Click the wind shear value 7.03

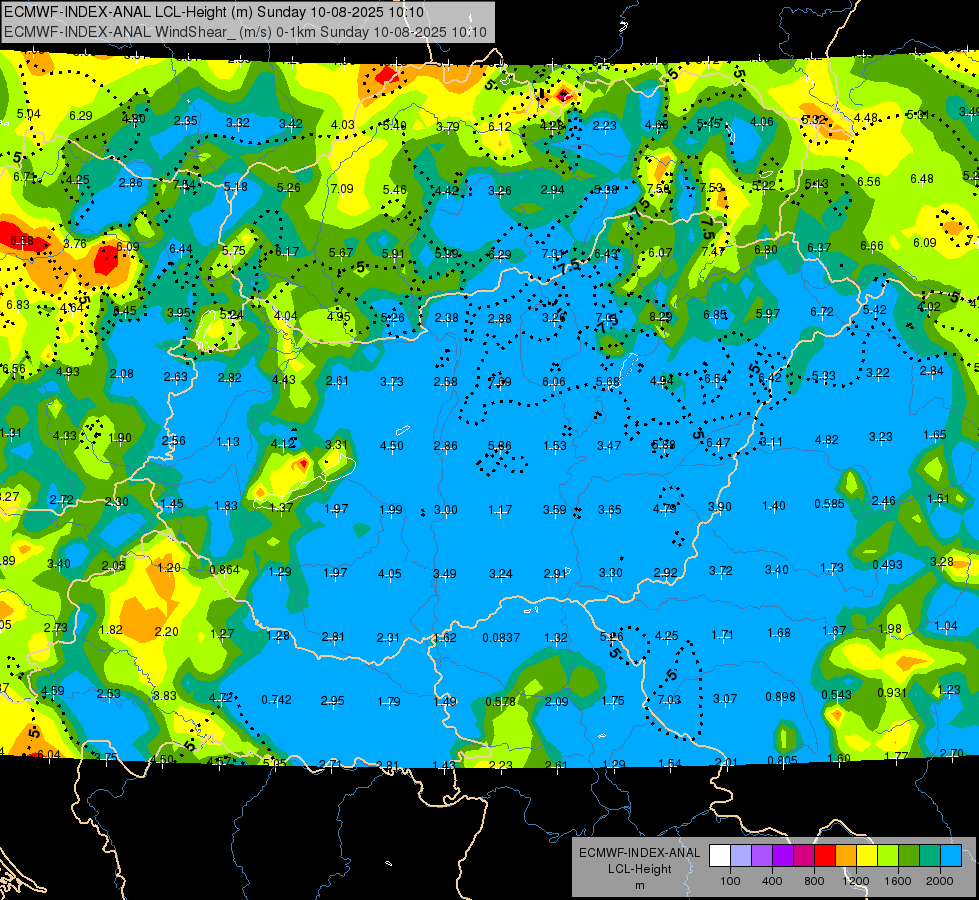point(669,700)
